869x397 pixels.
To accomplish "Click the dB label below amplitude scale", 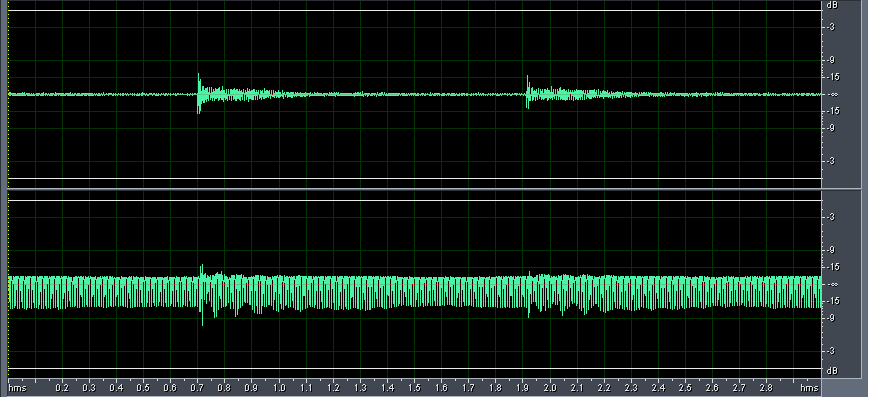I will click(x=831, y=370).
